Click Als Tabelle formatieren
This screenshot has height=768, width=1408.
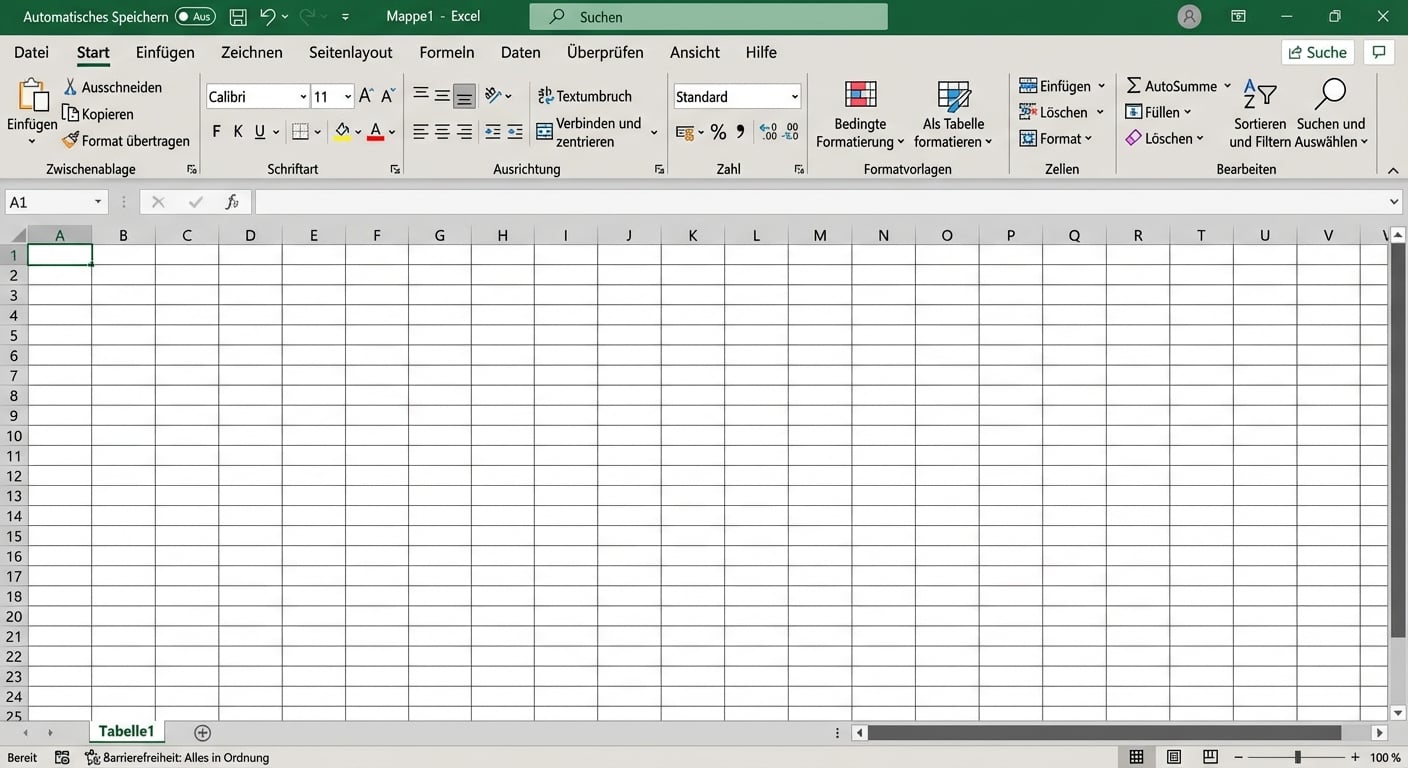(x=954, y=115)
